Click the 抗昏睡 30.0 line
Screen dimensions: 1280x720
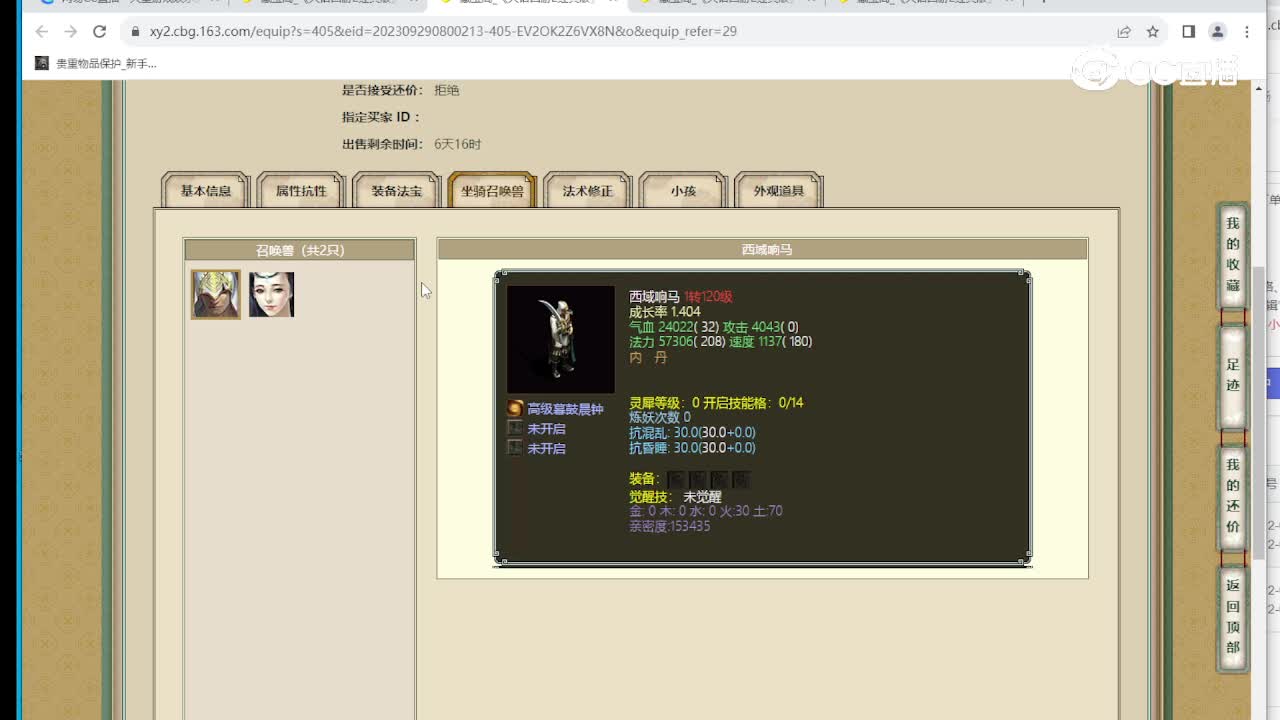692,448
